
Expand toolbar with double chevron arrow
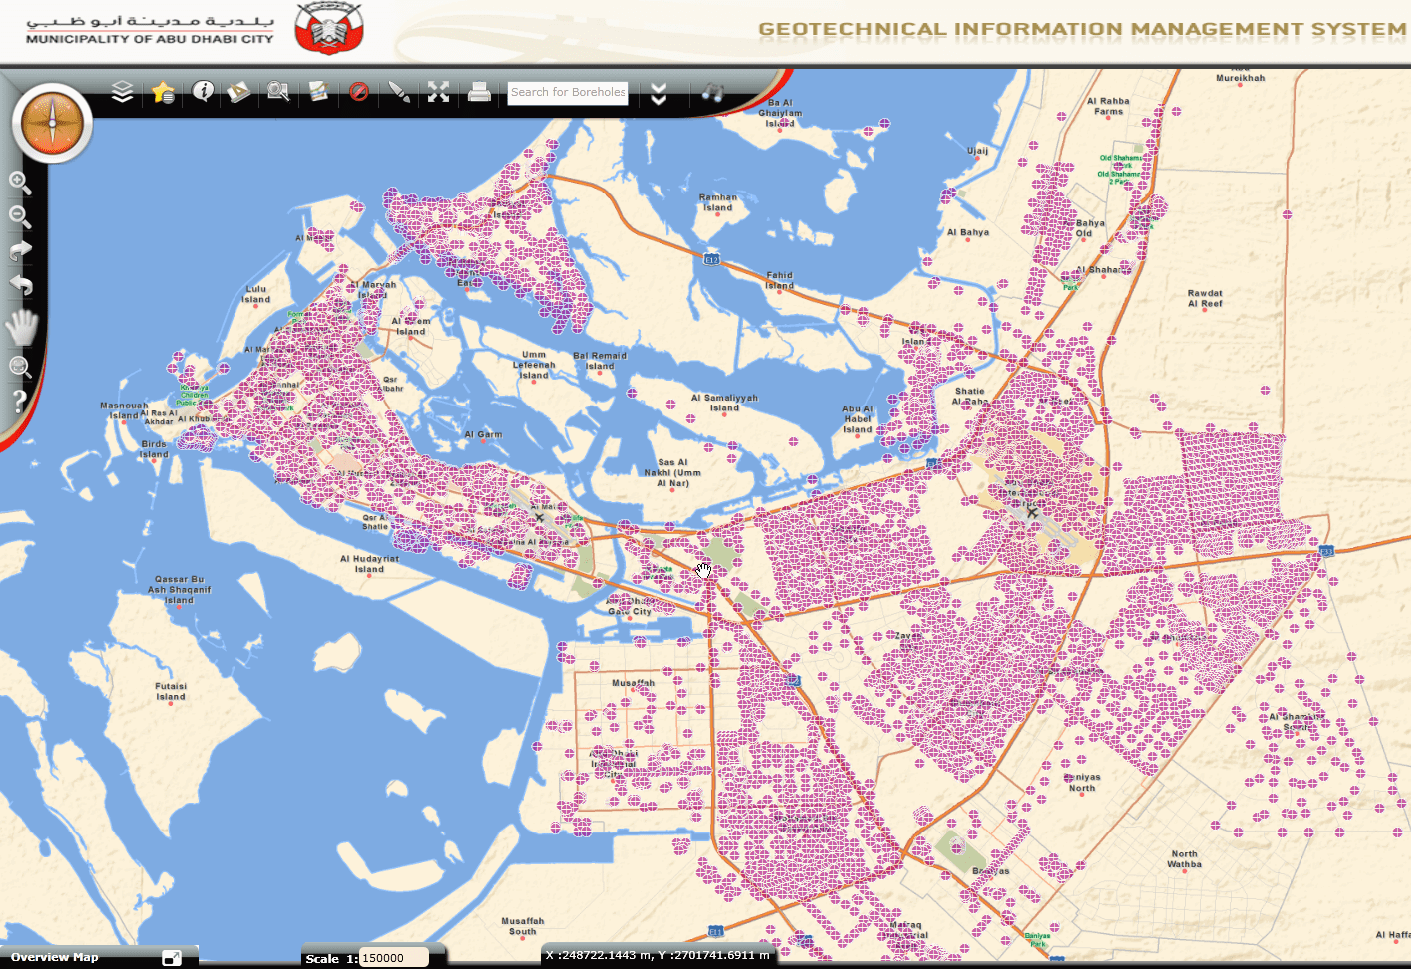658,94
